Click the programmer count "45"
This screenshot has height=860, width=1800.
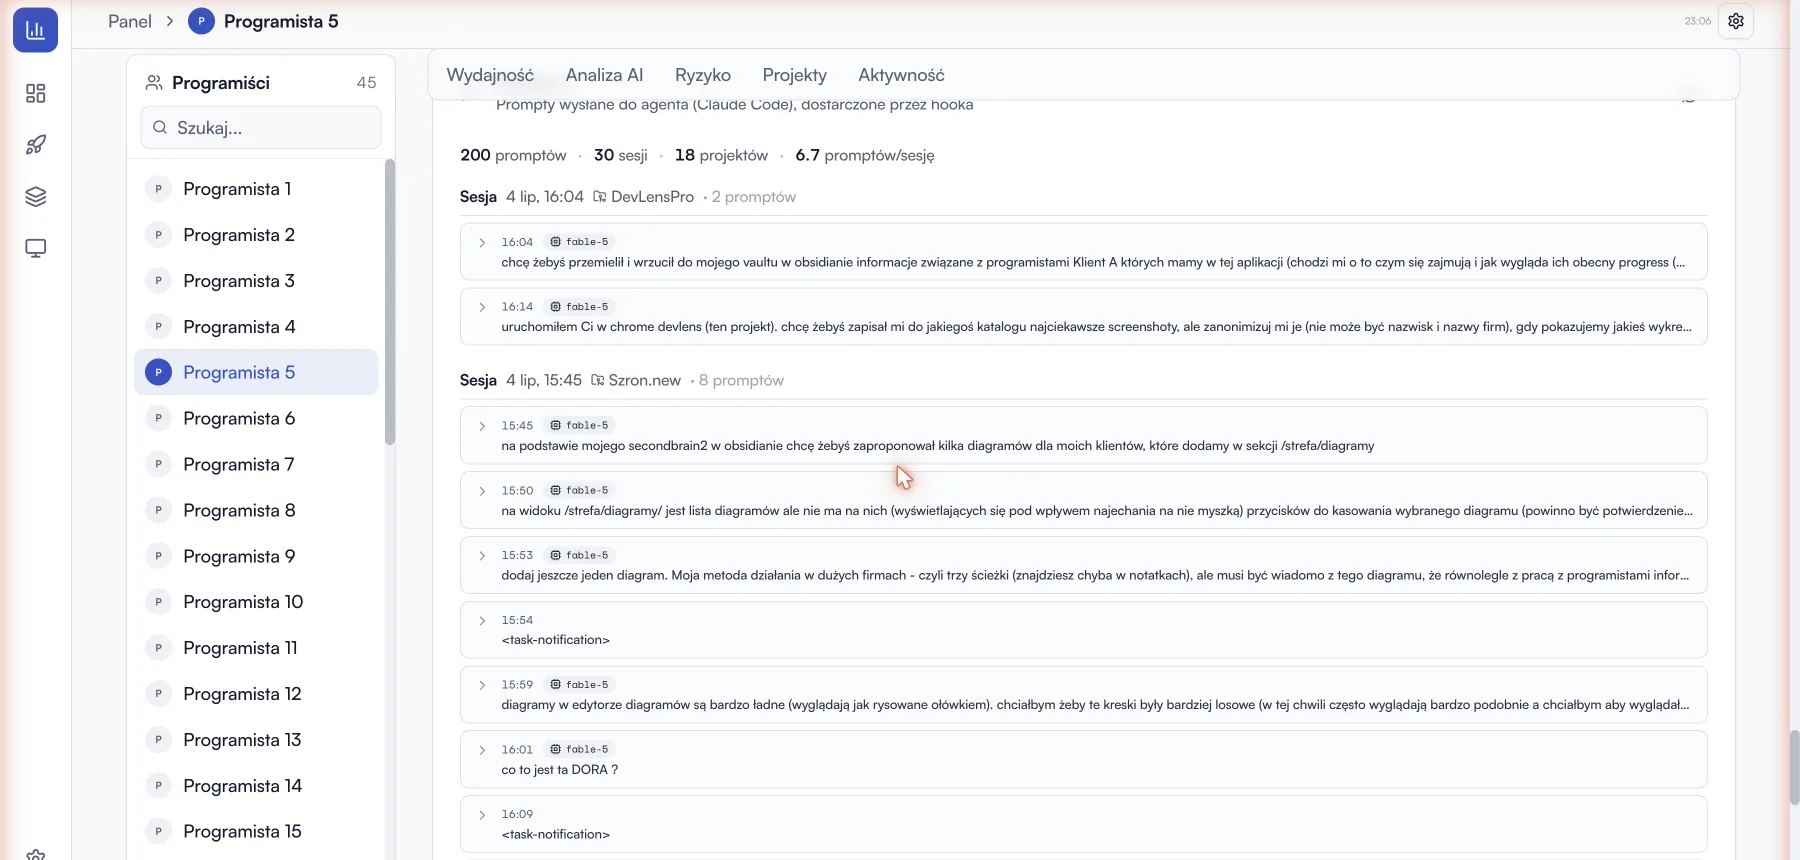tap(367, 83)
